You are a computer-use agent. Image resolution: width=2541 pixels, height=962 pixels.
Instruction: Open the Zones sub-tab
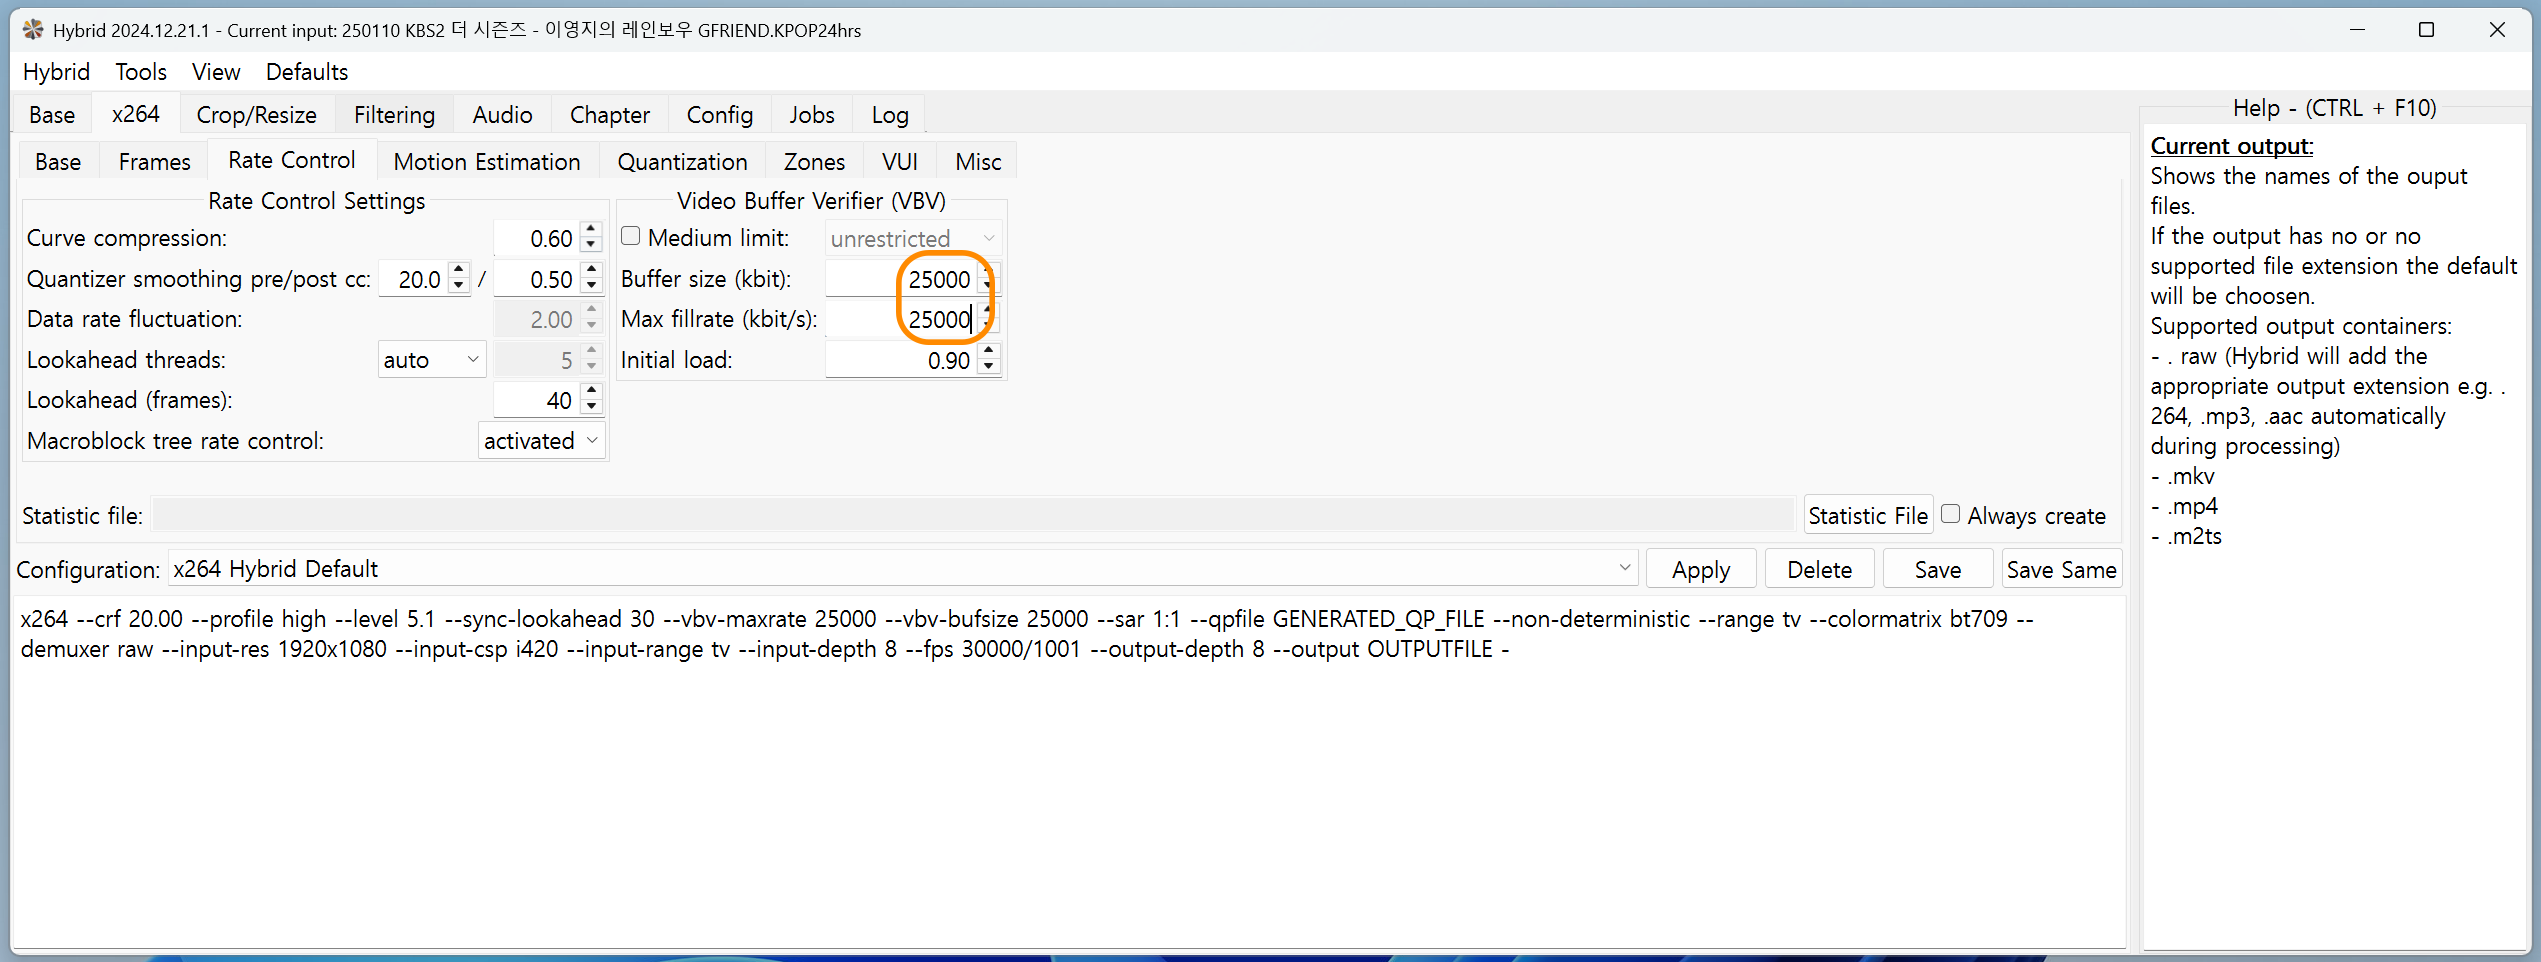coord(815,162)
